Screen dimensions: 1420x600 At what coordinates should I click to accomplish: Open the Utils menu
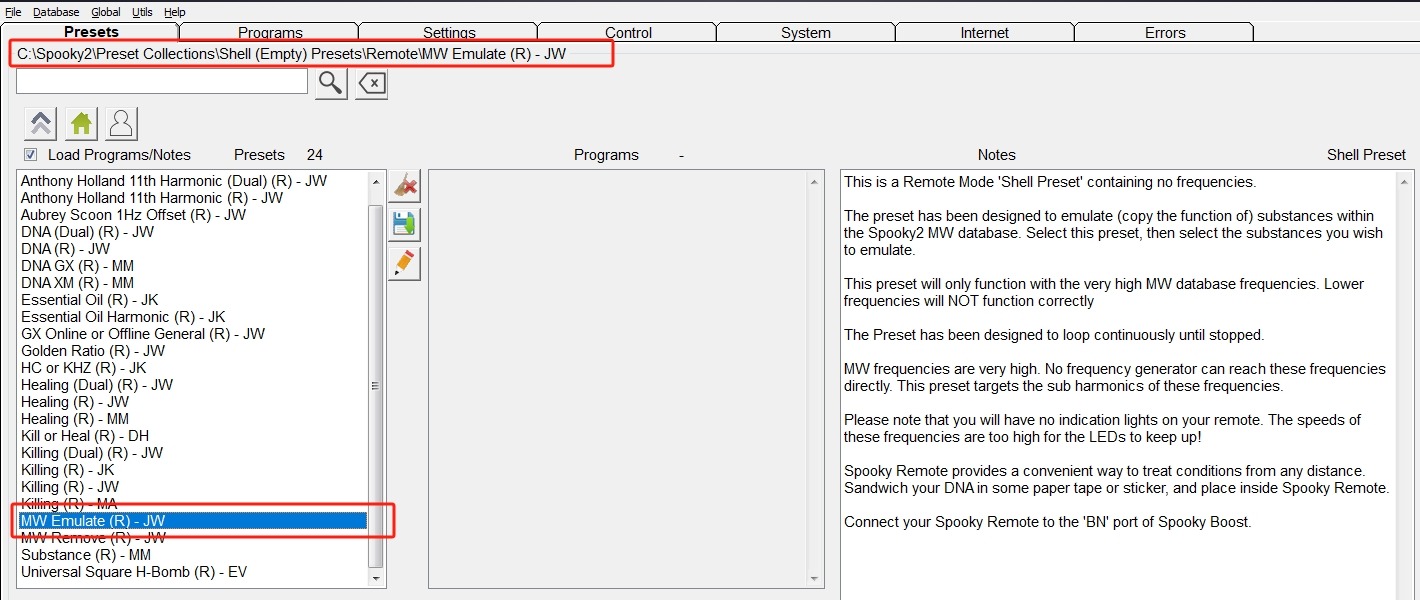142,12
